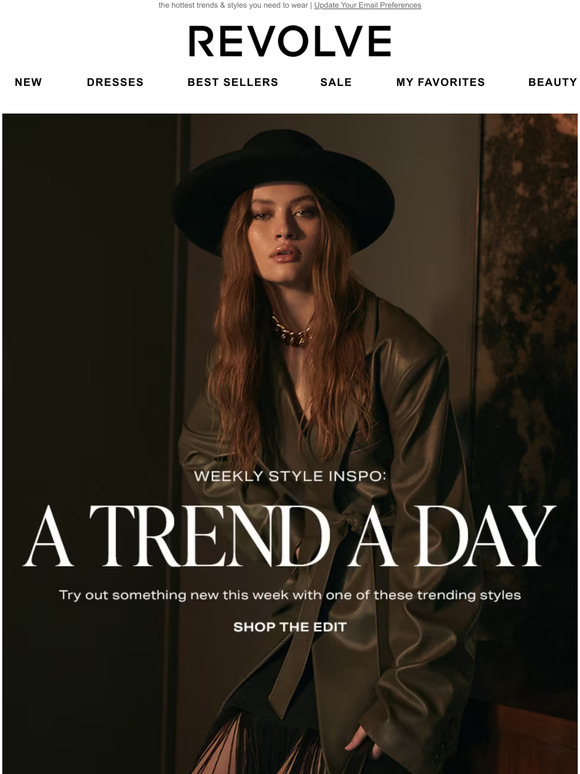
Task: Open the SALE section
Action: point(336,82)
